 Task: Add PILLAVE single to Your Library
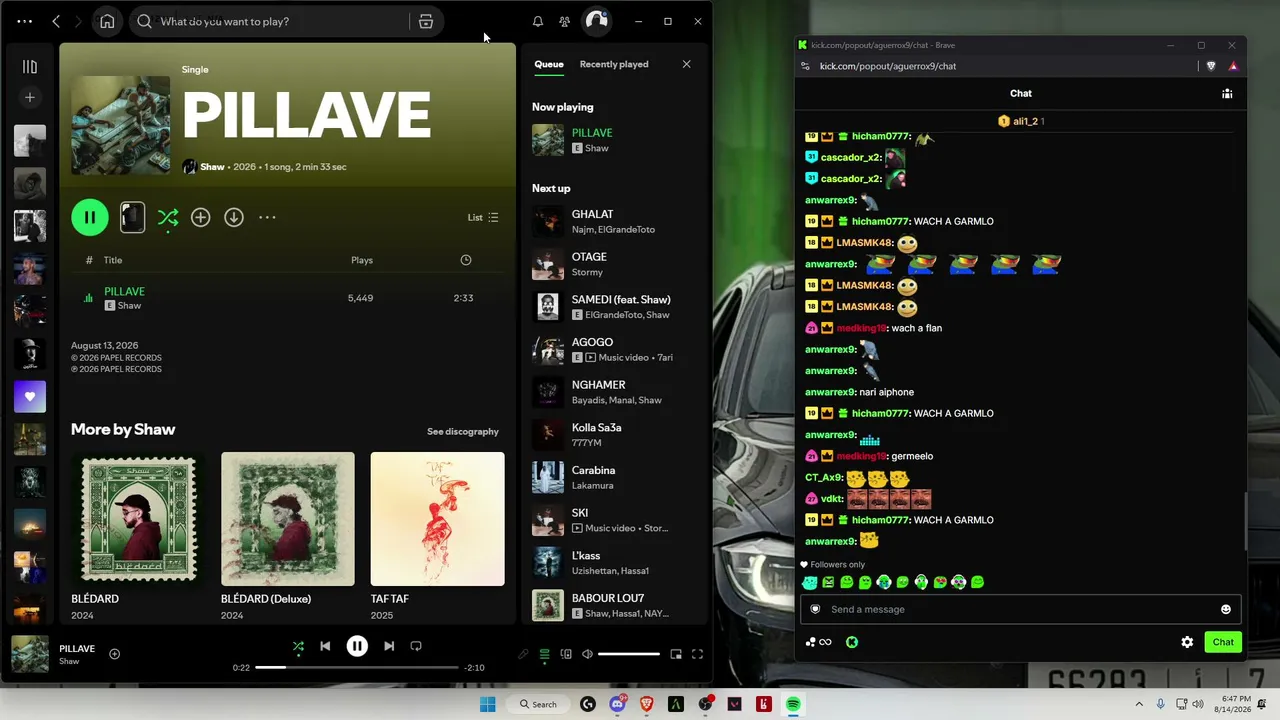(x=201, y=217)
